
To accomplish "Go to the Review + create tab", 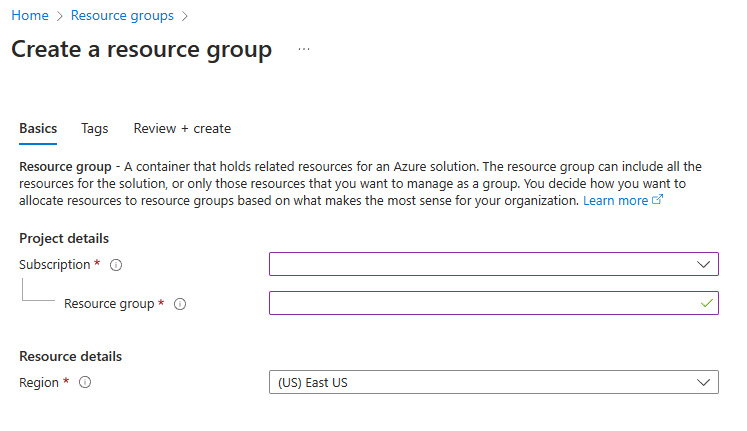I will coord(182,129).
